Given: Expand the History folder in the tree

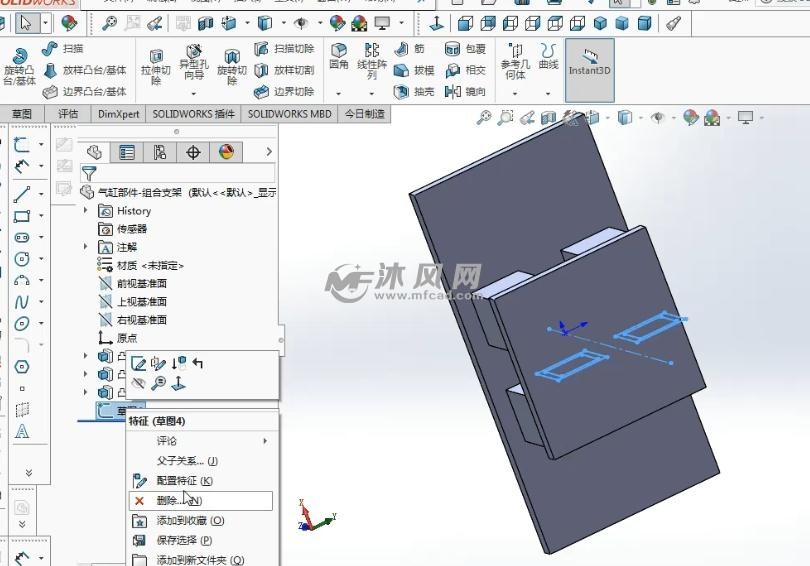Looking at the screenshot, I should [x=86, y=210].
